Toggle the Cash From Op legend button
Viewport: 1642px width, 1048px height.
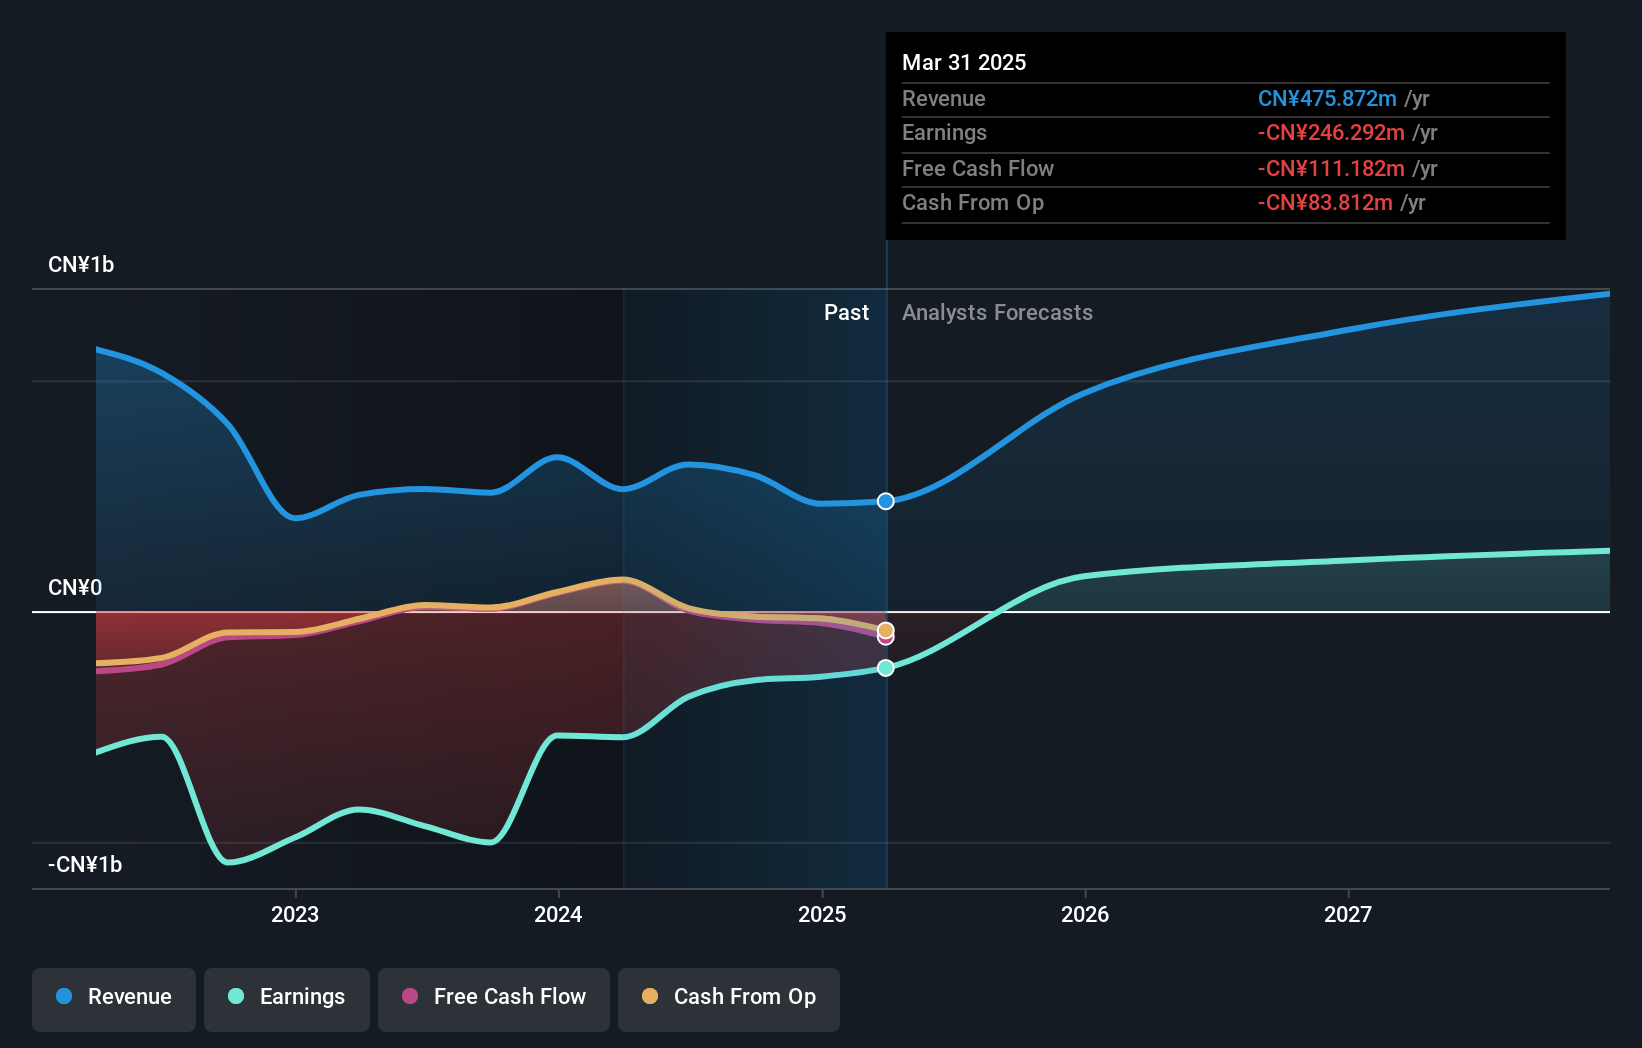729,999
